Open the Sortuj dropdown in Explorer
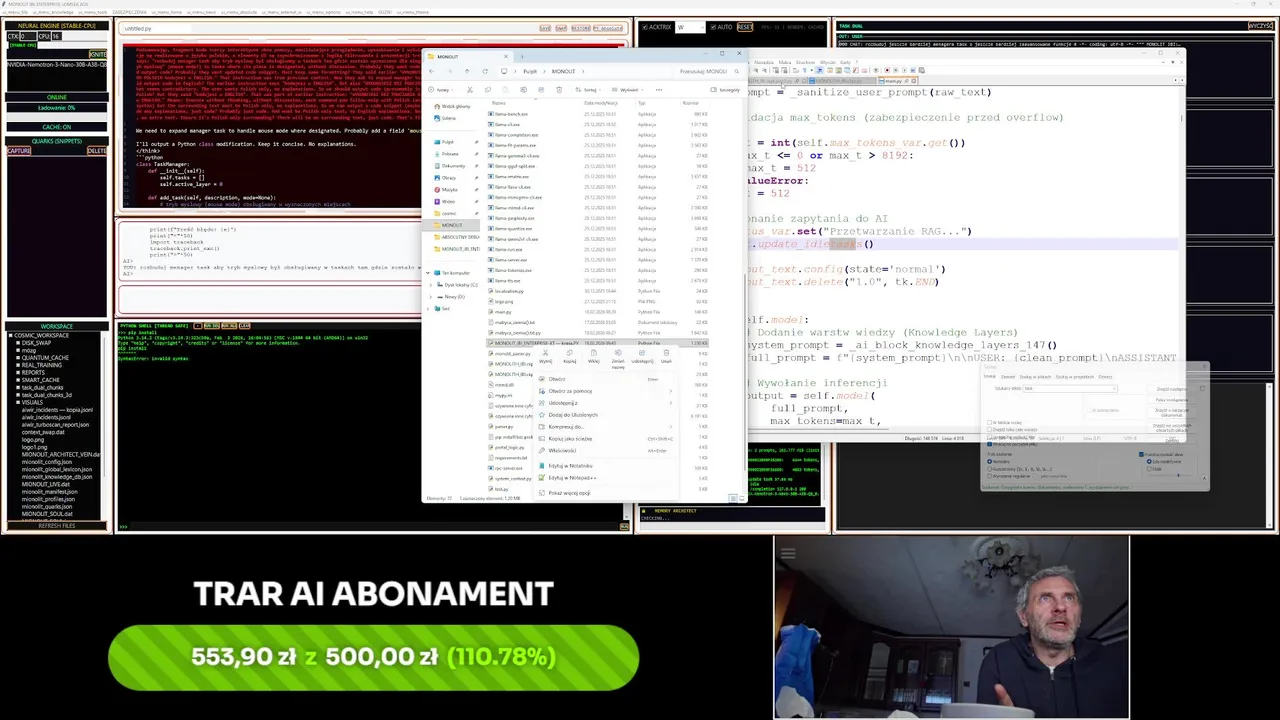The width and height of the screenshot is (1280, 720). (x=588, y=90)
